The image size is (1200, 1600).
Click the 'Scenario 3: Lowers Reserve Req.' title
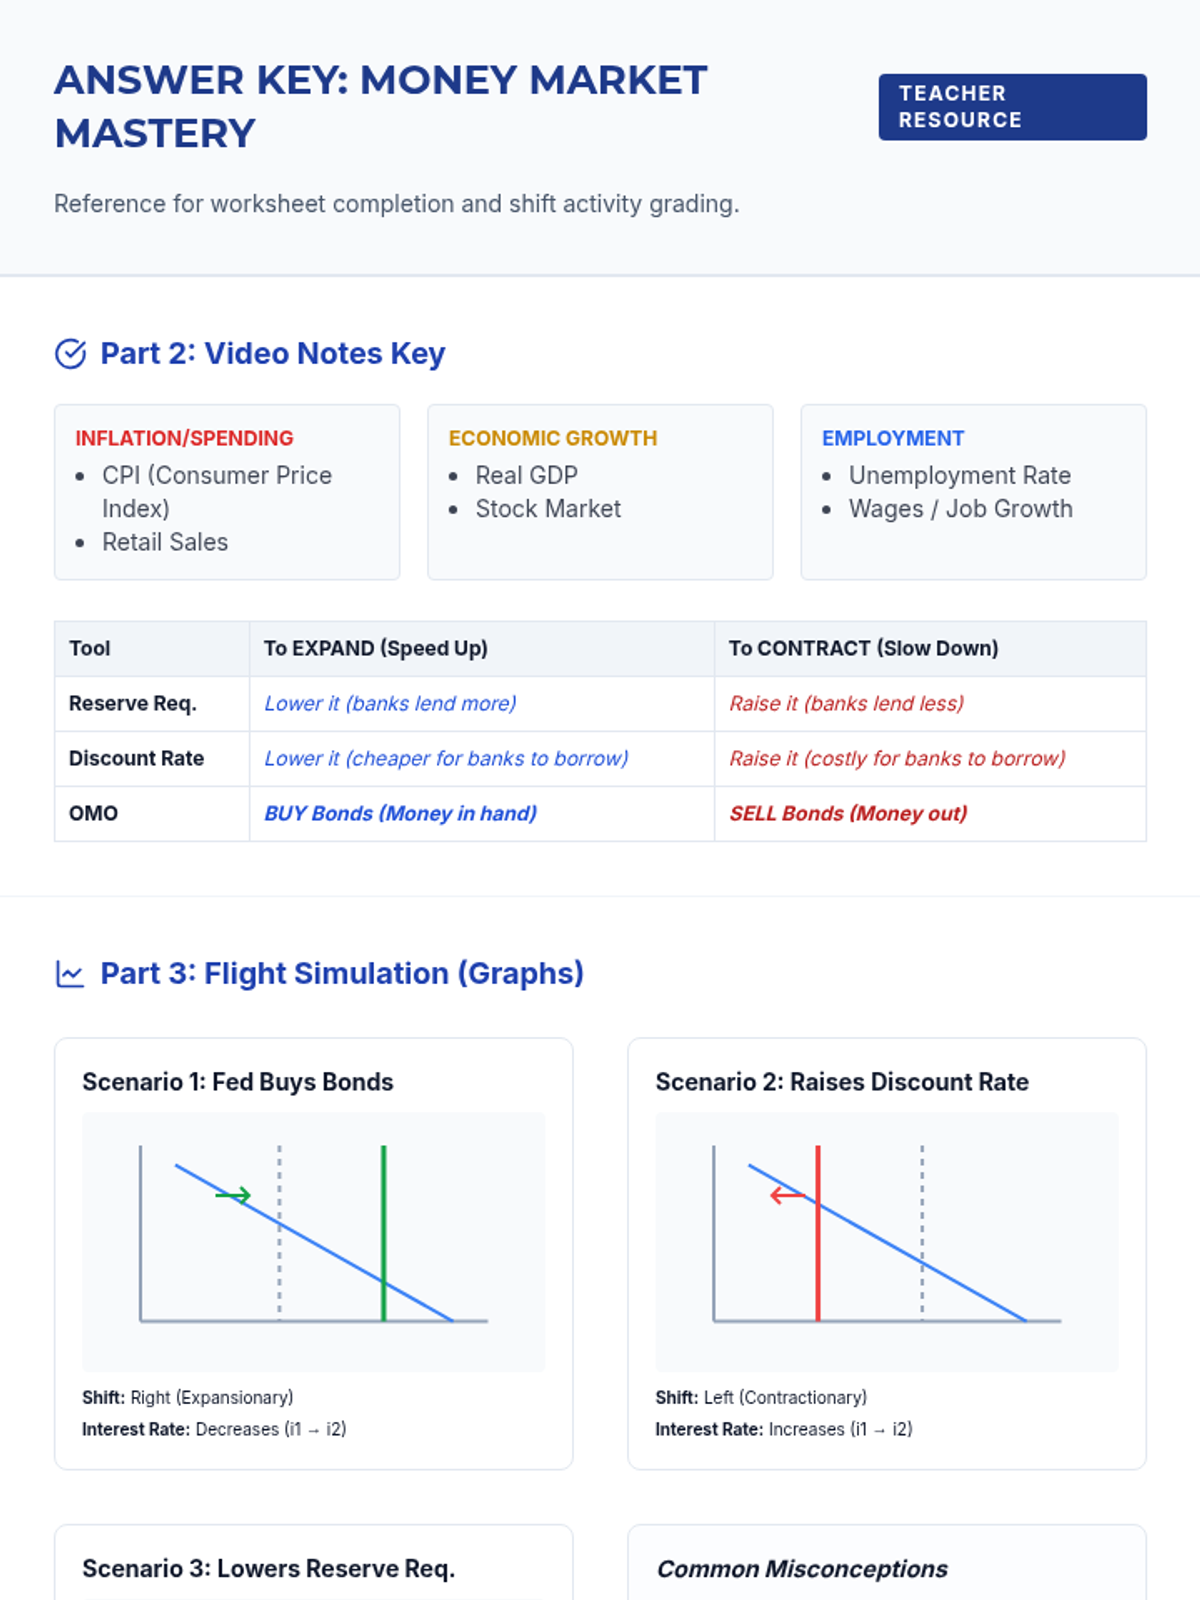pos(268,1569)
